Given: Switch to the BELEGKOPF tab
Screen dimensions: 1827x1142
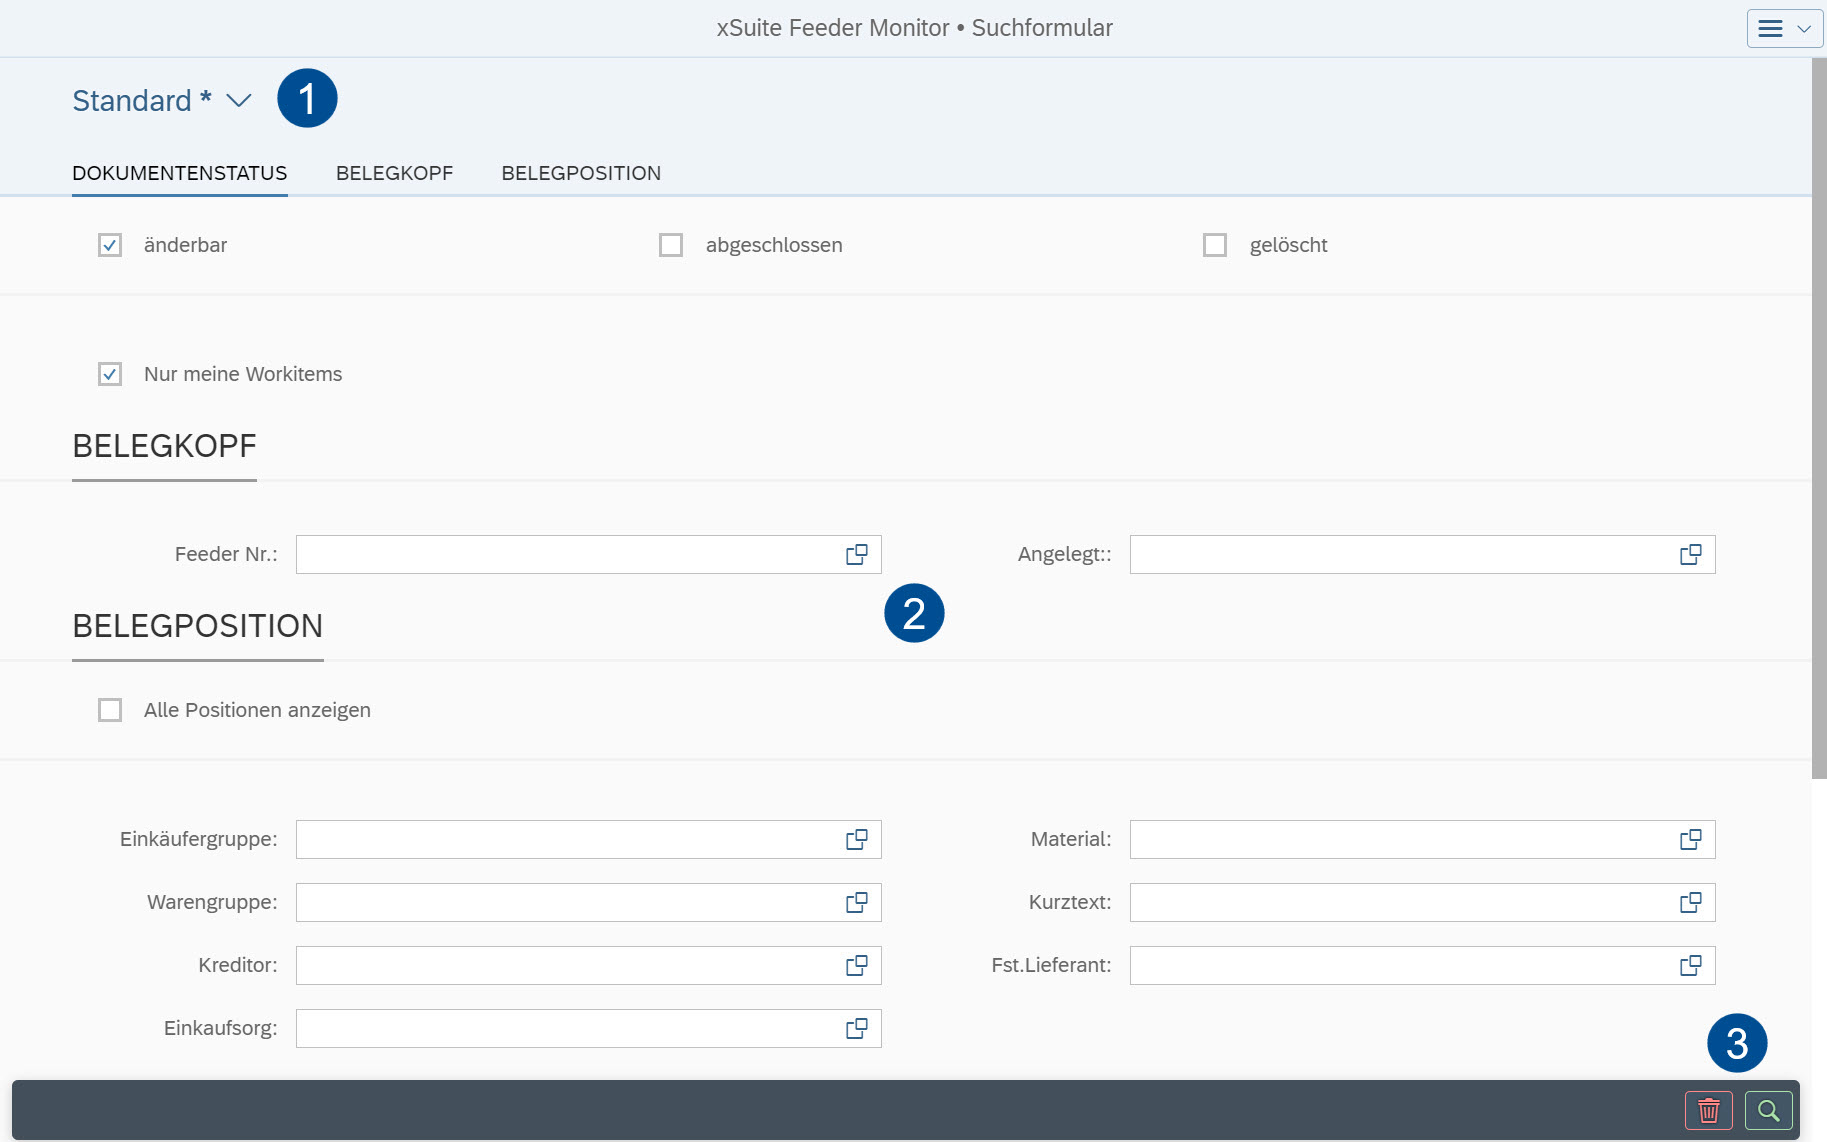Looking at the screenshot, I should click(x=394, y=172).
